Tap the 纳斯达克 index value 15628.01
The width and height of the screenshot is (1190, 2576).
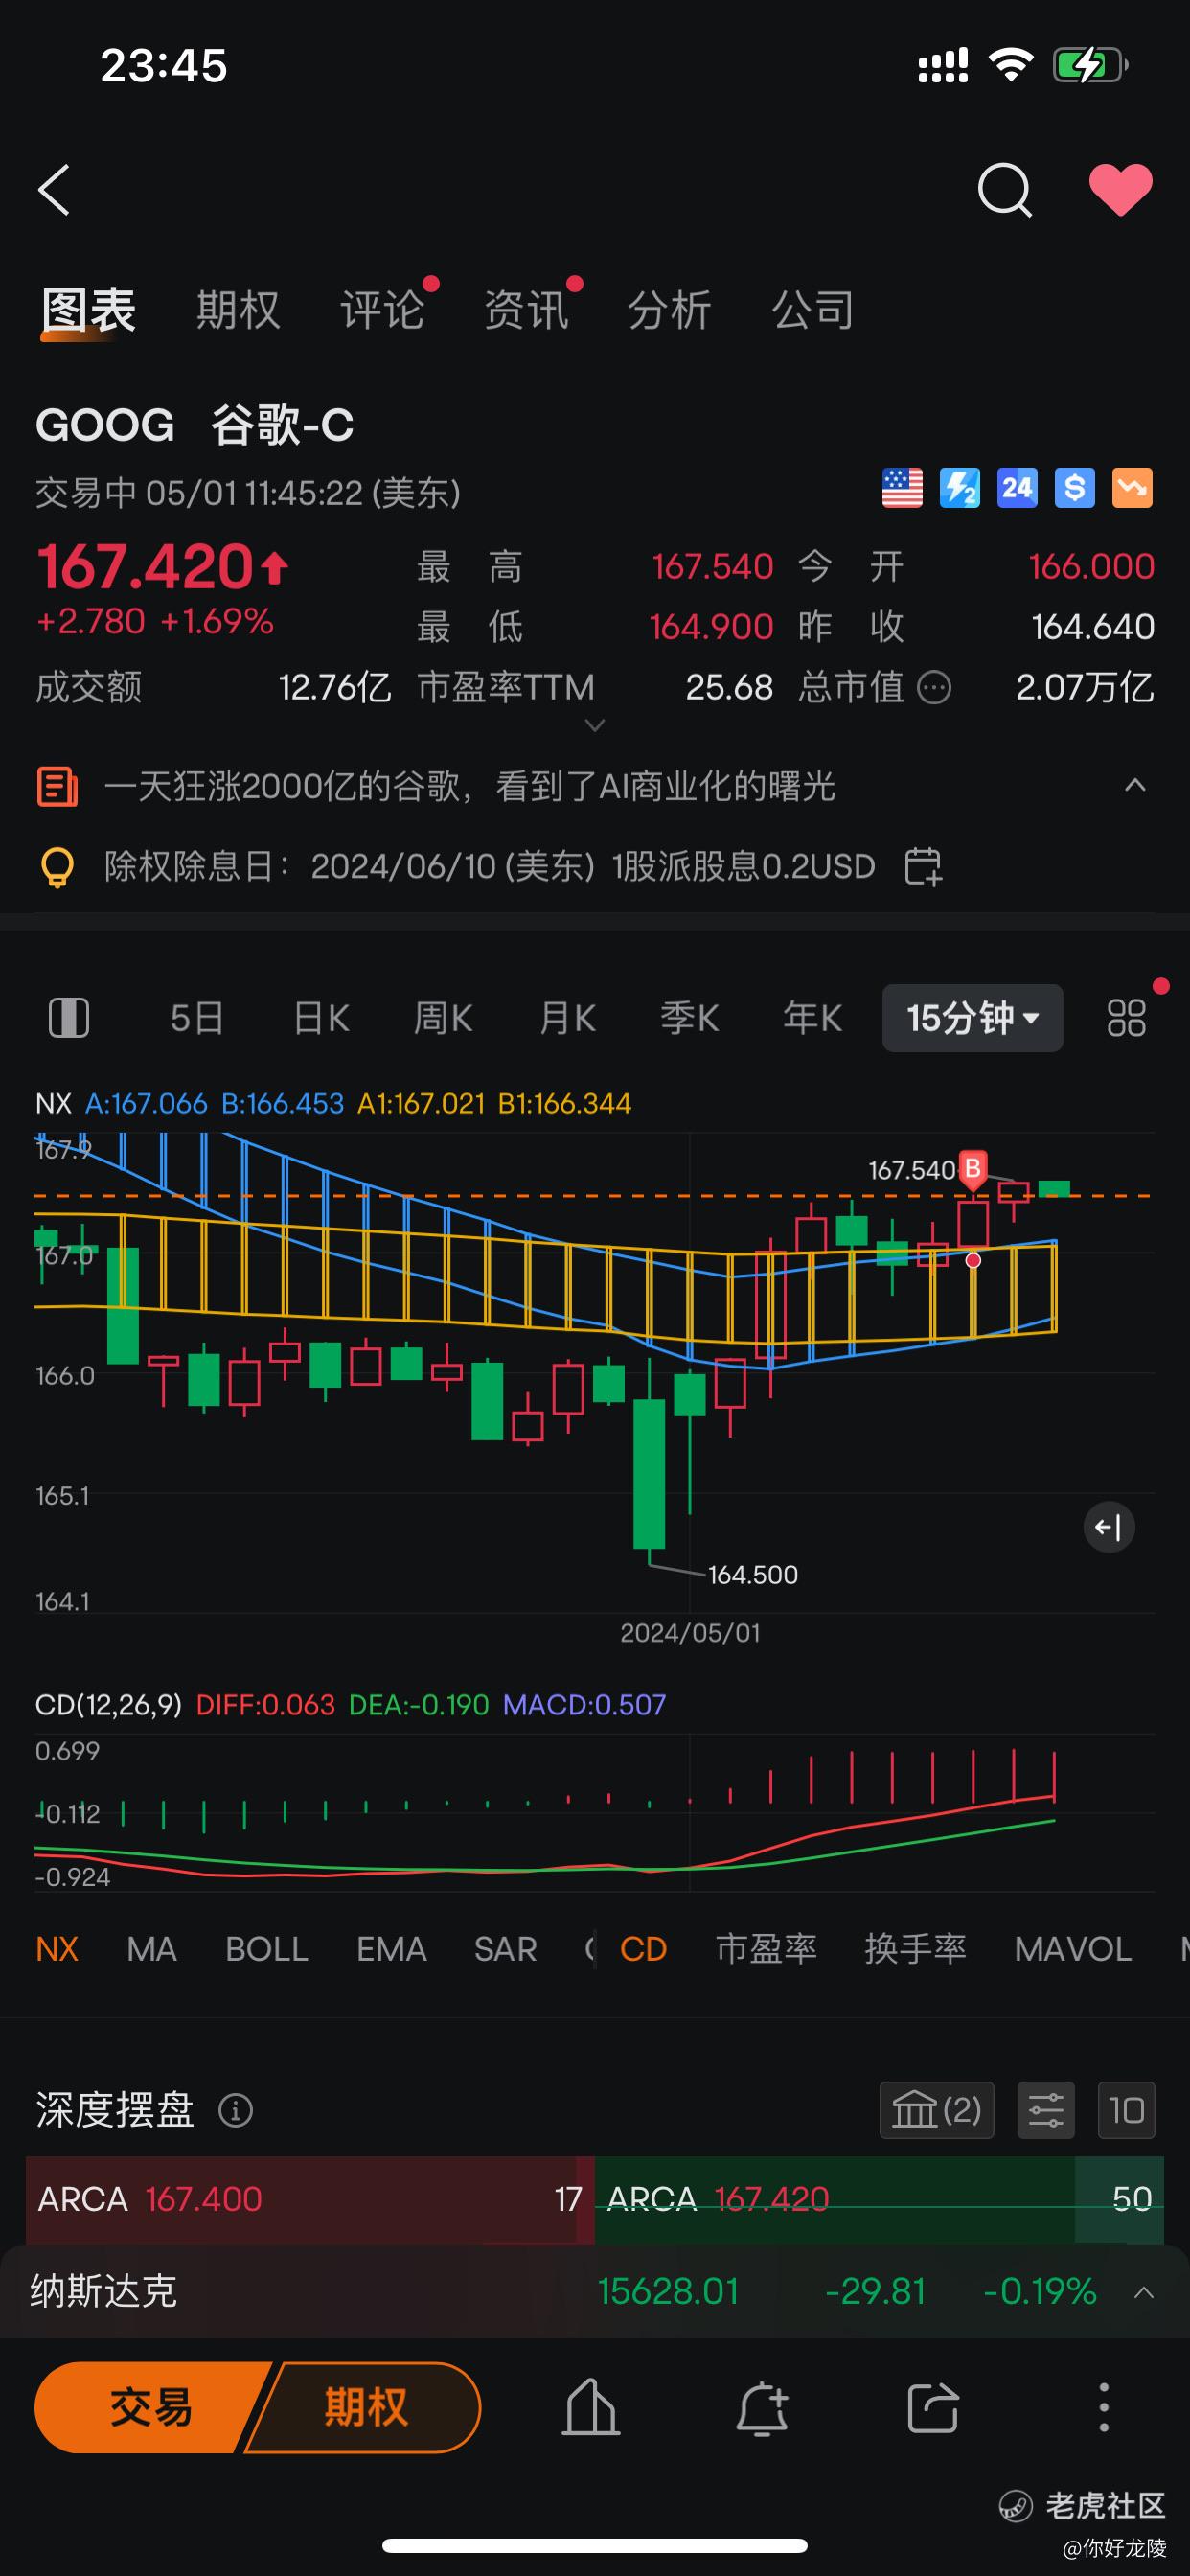(x=668, y=2291)
